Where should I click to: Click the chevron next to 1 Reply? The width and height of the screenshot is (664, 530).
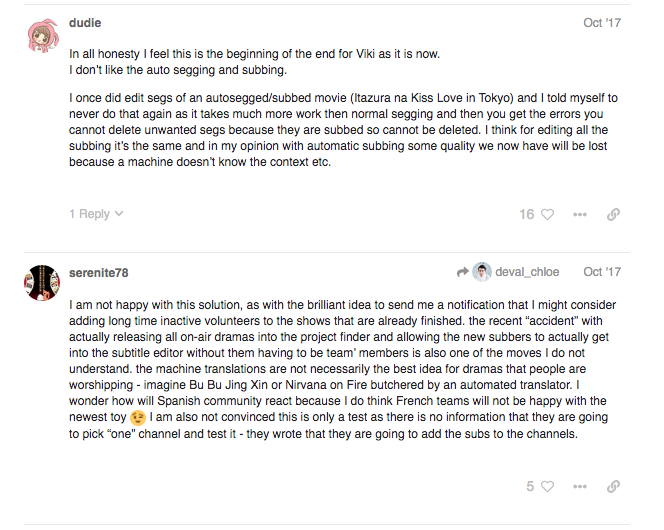(119, 214)
